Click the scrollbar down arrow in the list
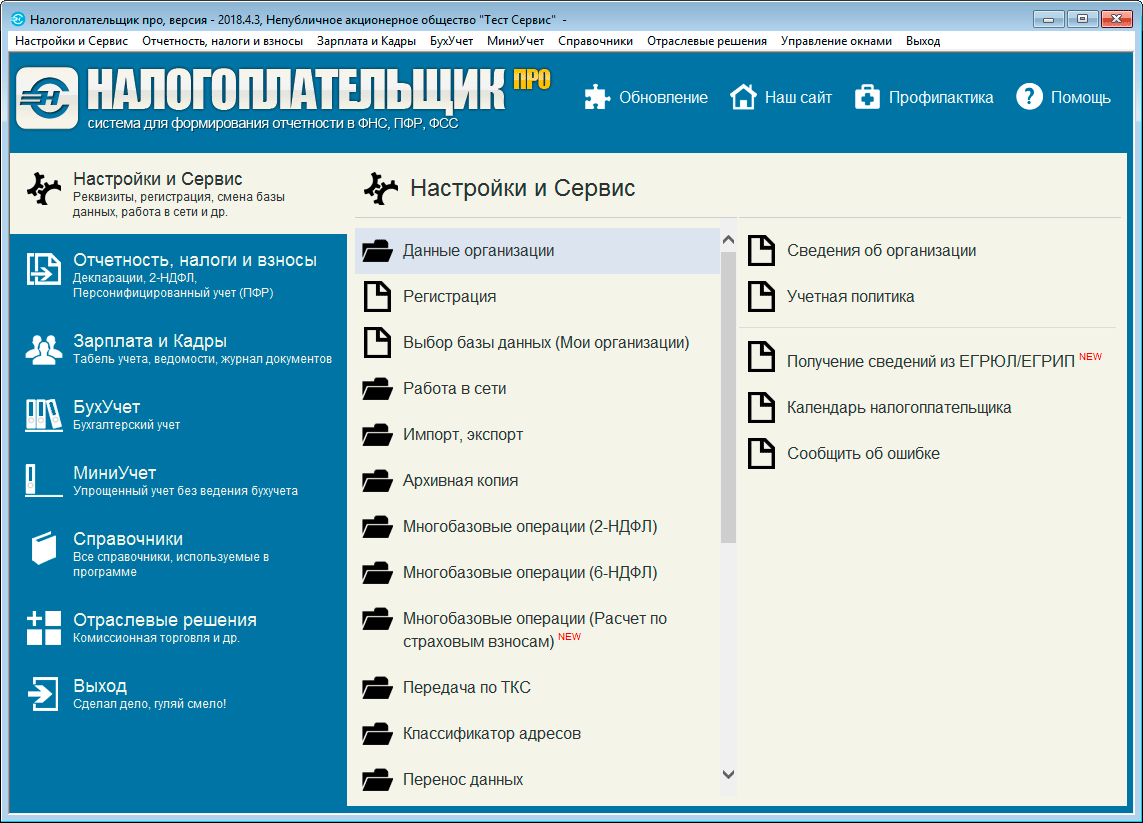The width and height of the screenshot is (1143, 823). click(x=728, y=774)
